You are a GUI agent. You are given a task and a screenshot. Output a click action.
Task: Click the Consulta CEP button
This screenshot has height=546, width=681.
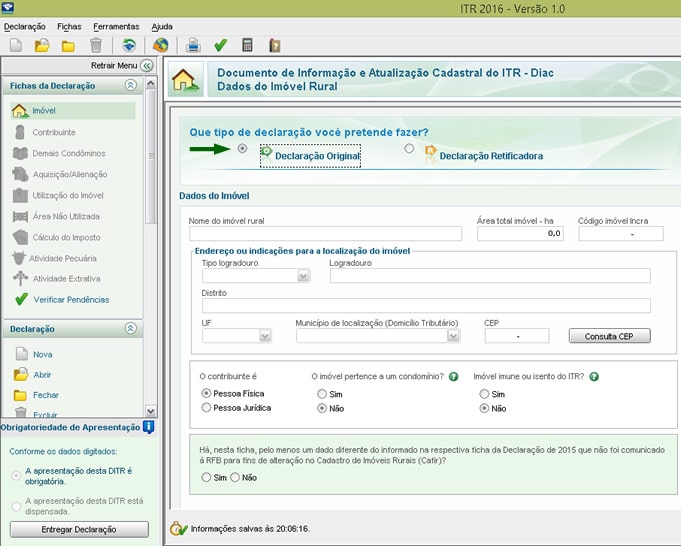pos(610,336)
